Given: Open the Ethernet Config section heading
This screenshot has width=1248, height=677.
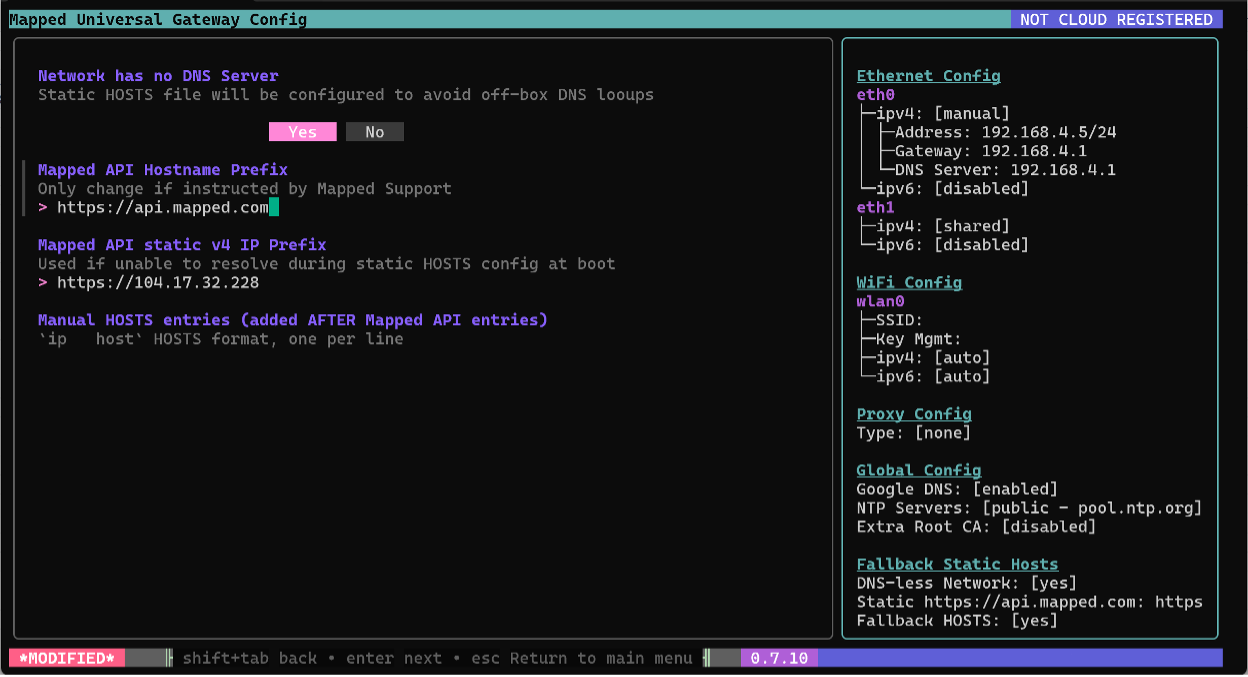Looking at the screenshot, I should tap(928, 76).
